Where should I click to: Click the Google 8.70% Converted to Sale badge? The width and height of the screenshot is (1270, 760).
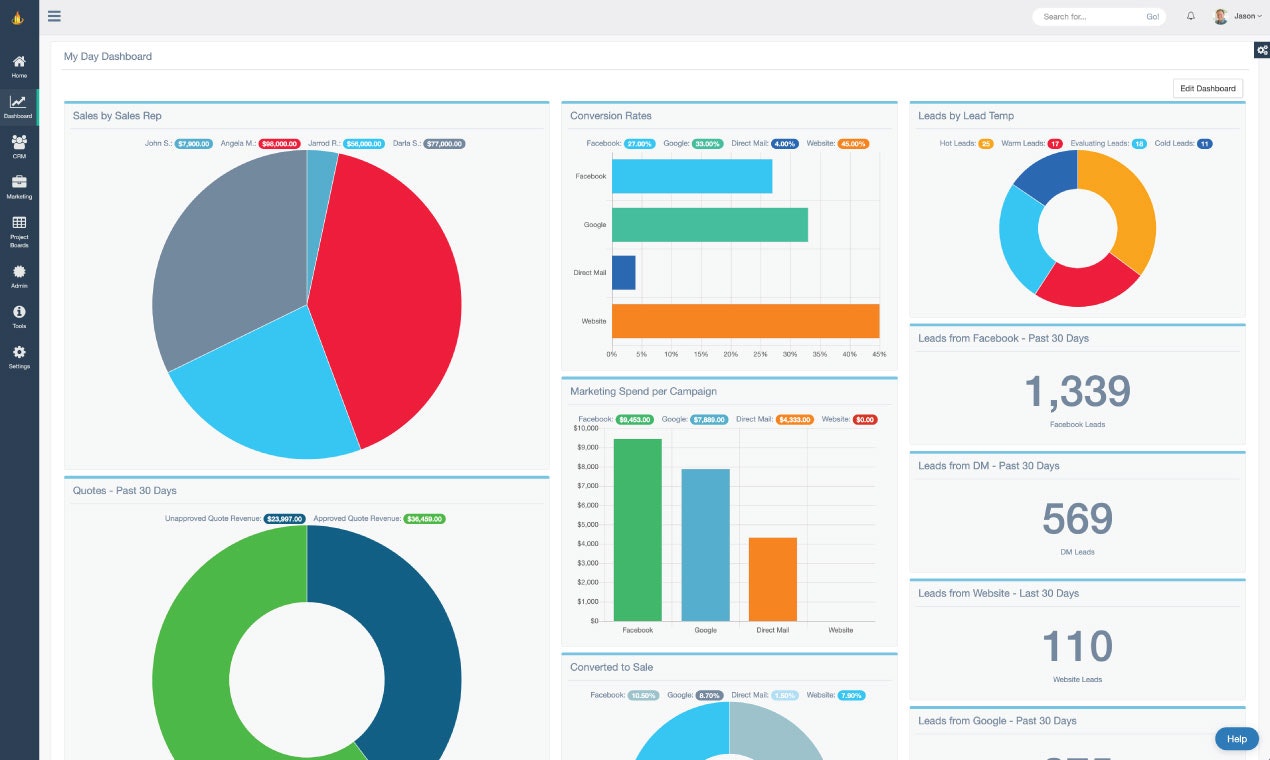(710, 695)
